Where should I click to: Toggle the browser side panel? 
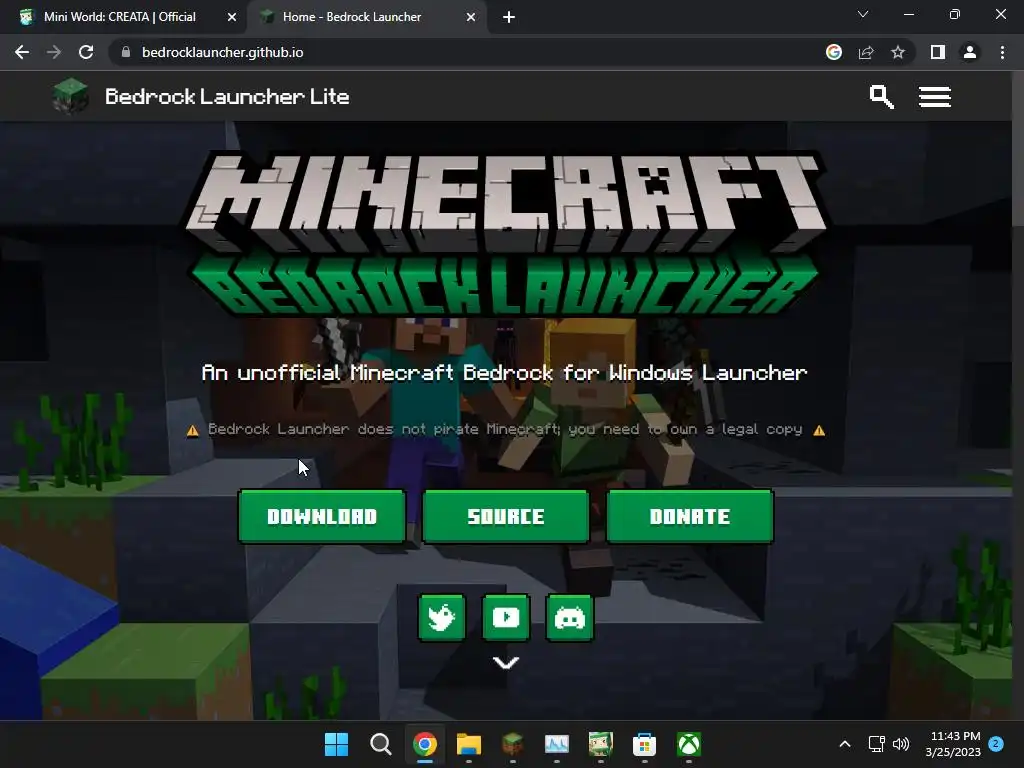[938, 52]
